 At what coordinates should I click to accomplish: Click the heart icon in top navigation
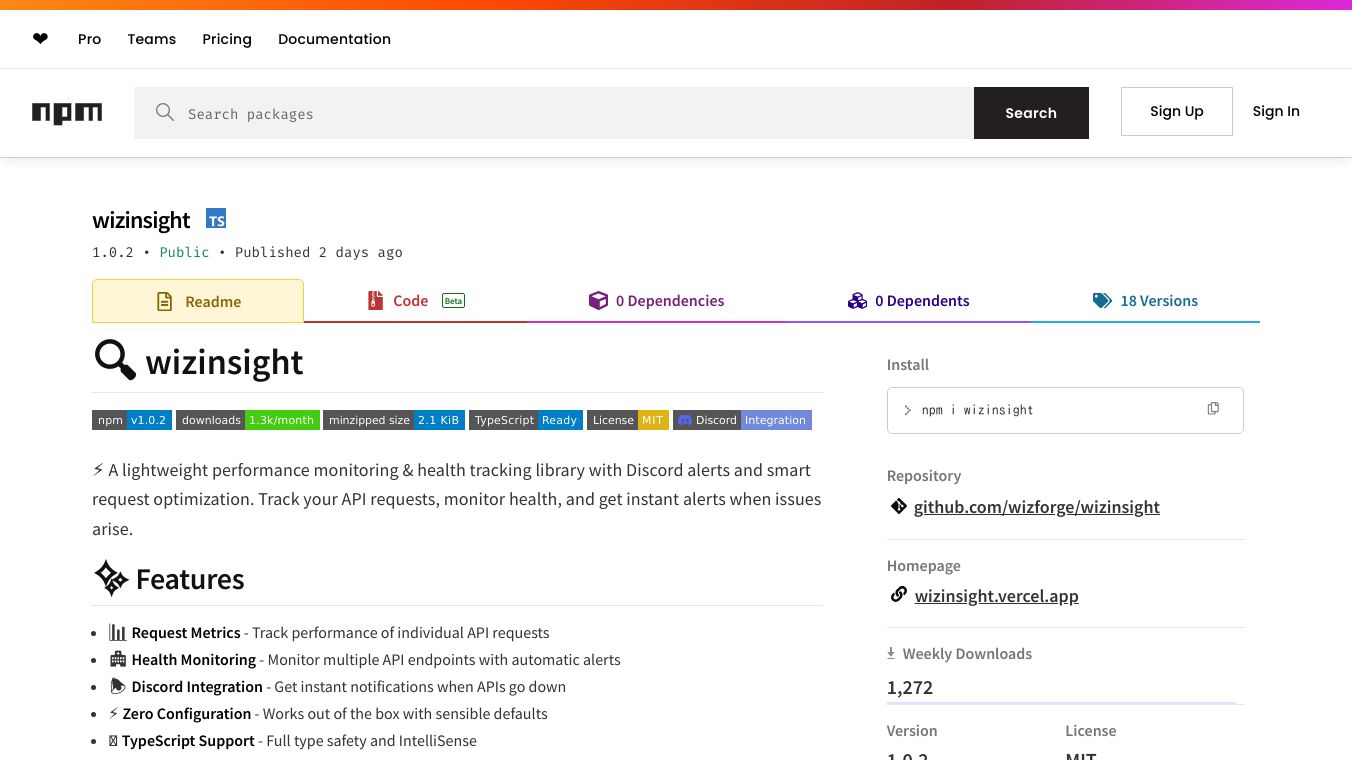click(x=40, y=39)
